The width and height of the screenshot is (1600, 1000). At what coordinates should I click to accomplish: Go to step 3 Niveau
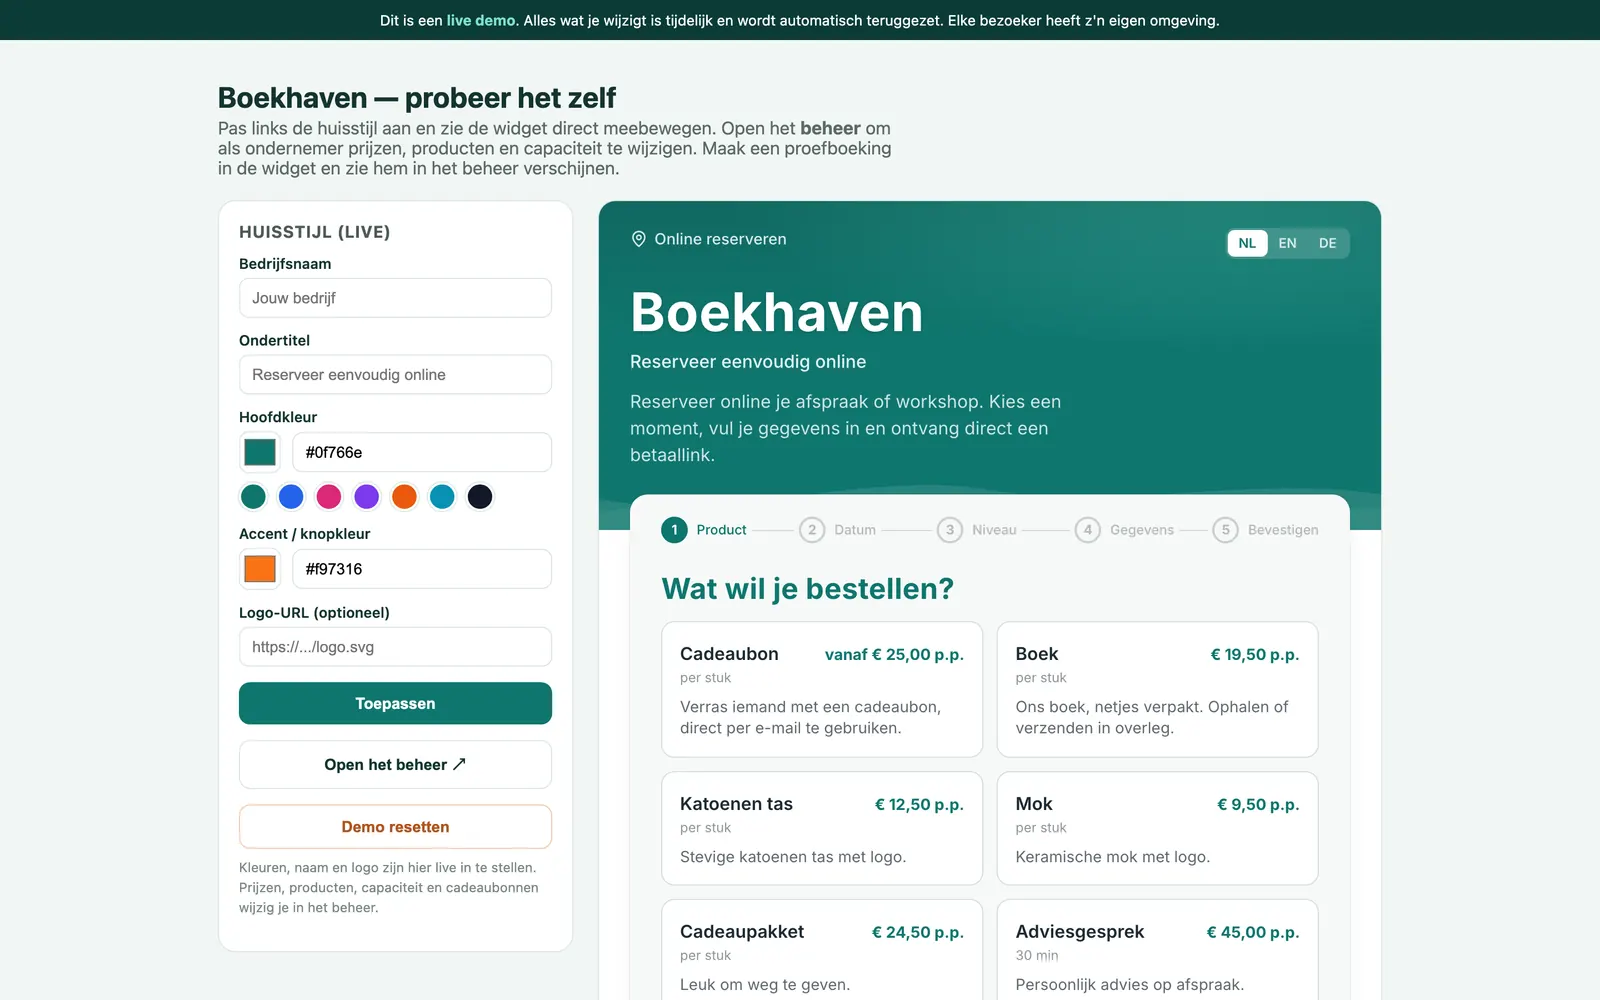(976, 530)
